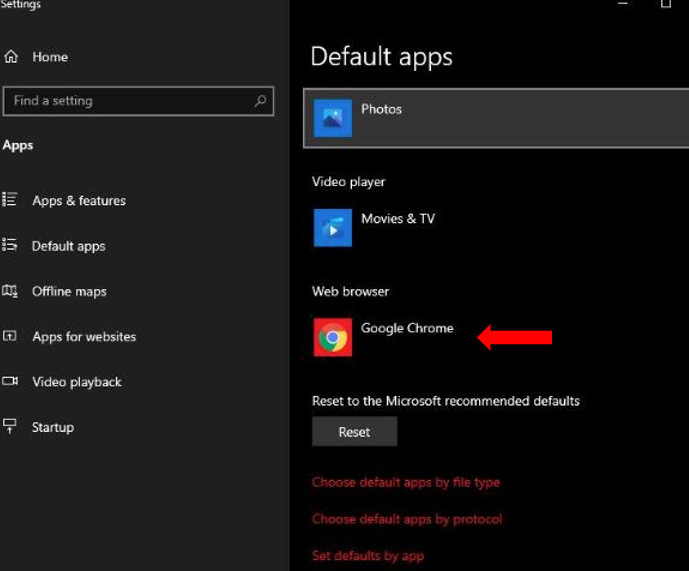Change Movies & TV video player
This screenshot has width=689, height=571.
click(x=374, y=228)
